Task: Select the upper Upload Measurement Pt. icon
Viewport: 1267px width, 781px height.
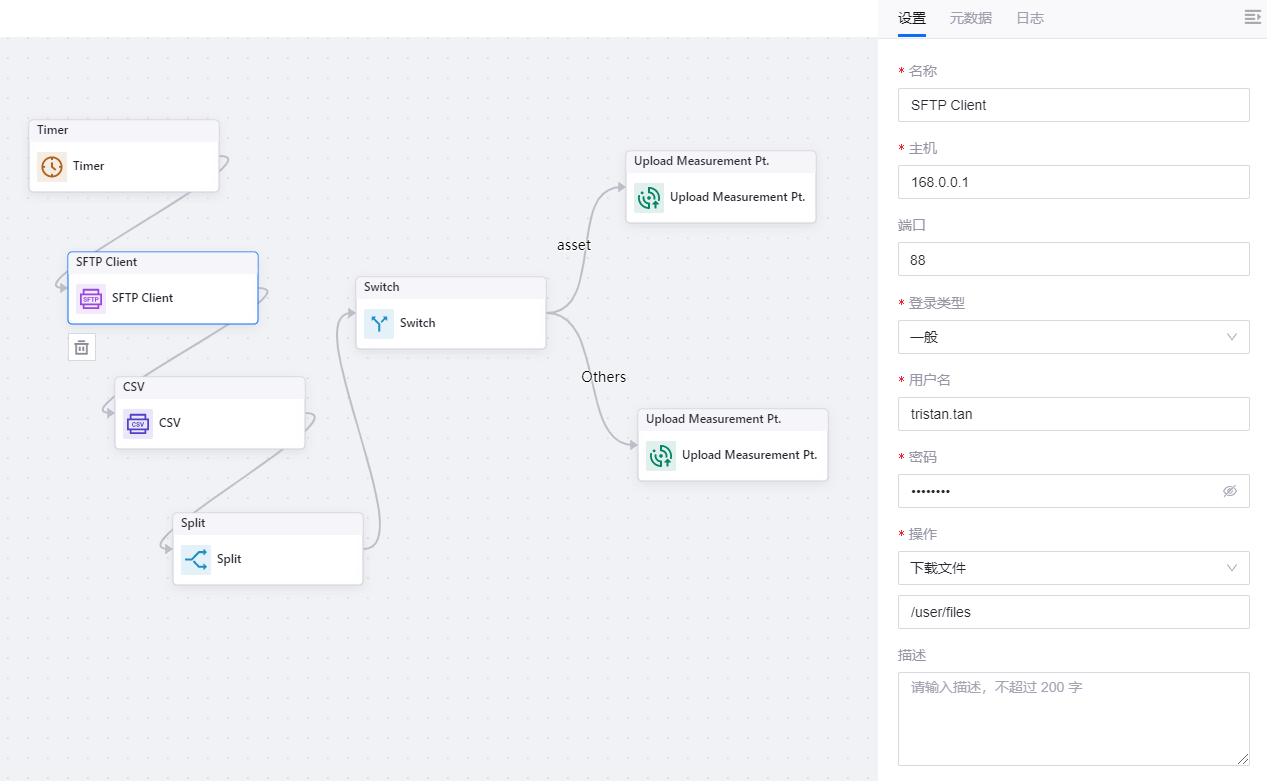Action: [649, 197]
